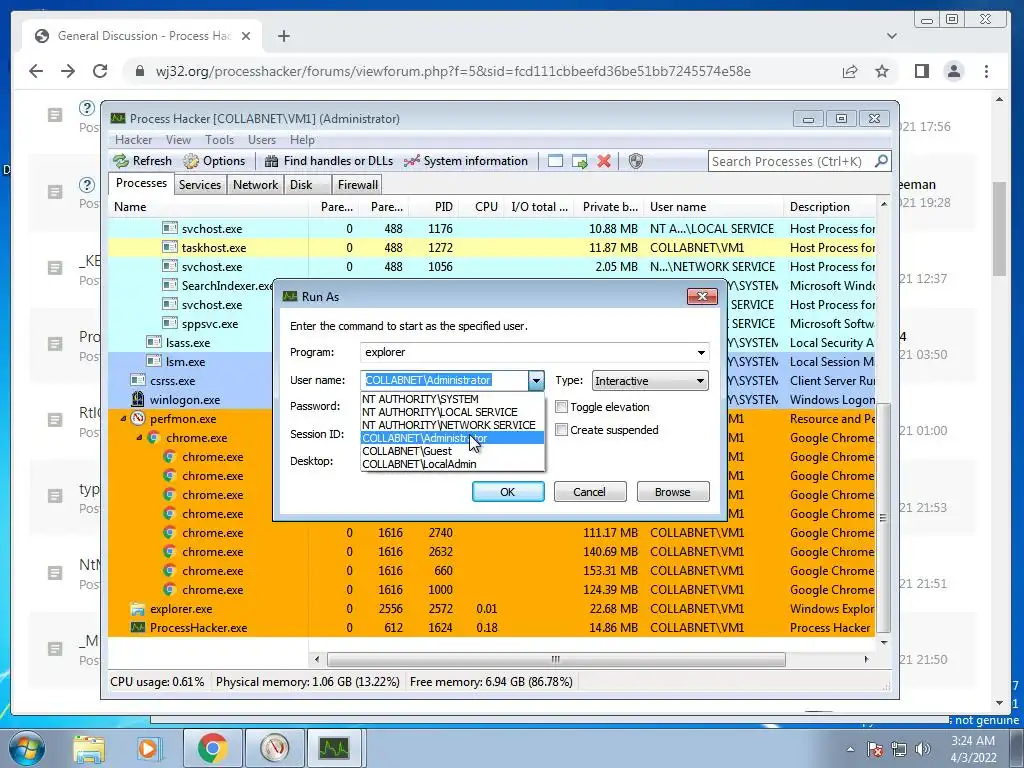Click Browse in Run As dialog
The height and width of the screenshot is (768, 1024).
(673, 492)
